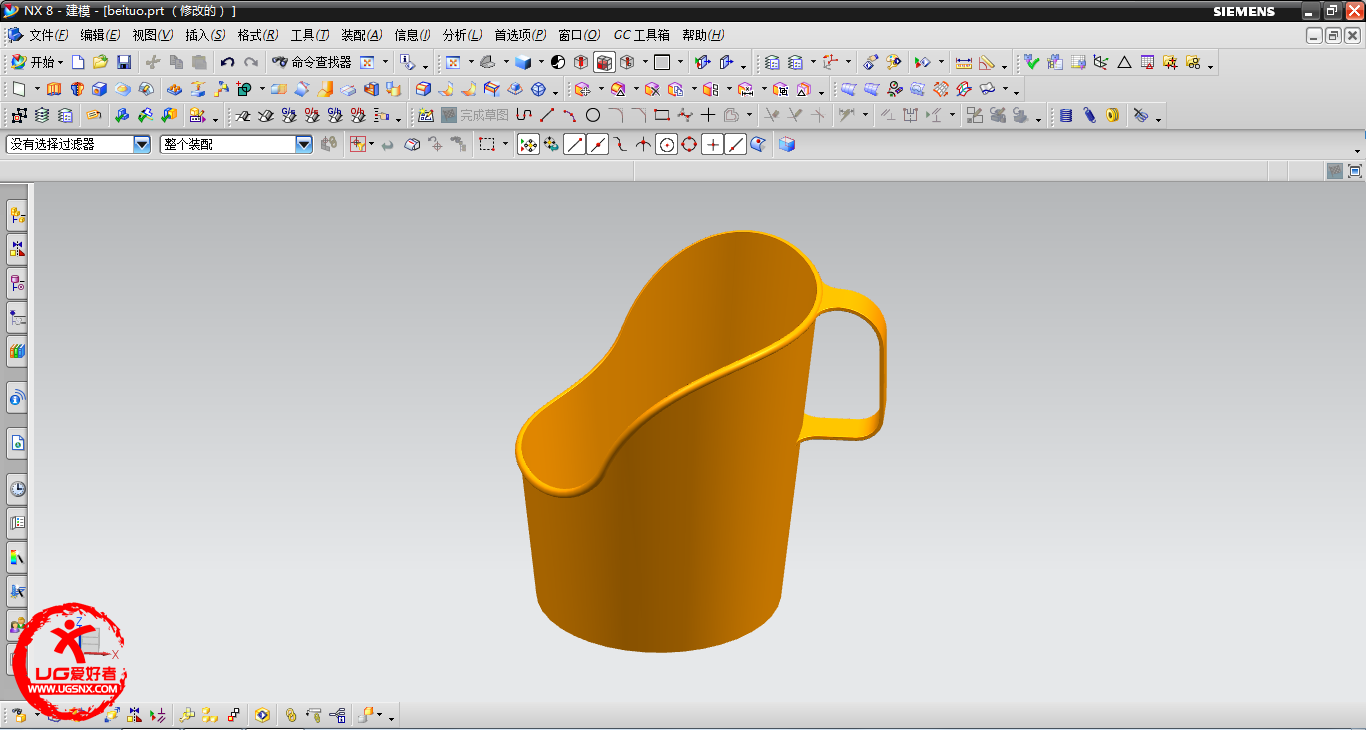Toggle Quadrant Point snap

point(689,144)
